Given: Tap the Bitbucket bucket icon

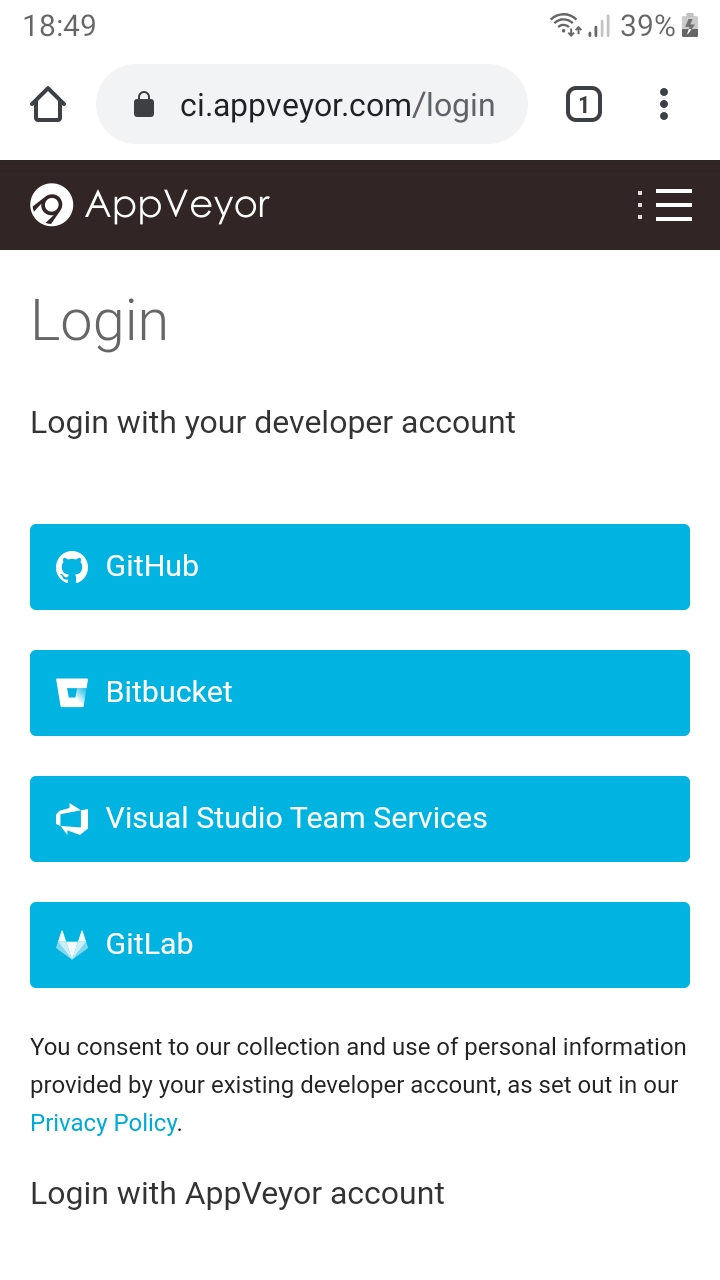Looking at the screenshot, I should click(72, 692).
